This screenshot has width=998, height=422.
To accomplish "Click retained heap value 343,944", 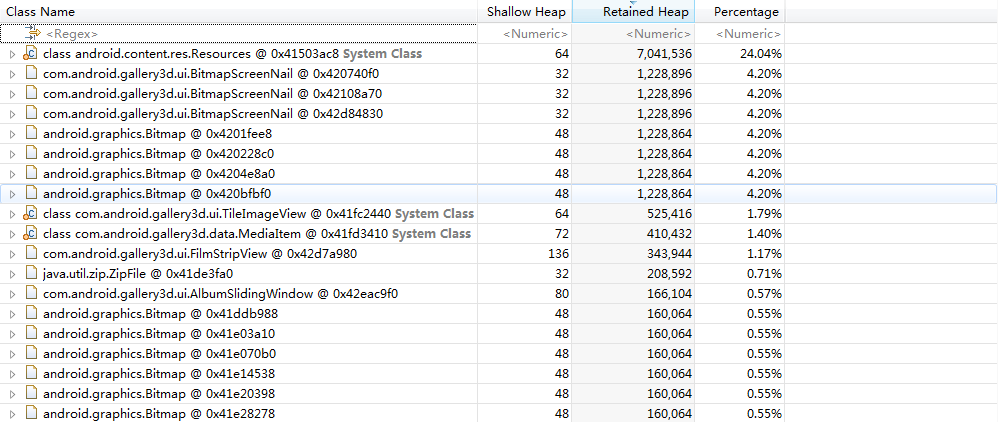I will point(668,254).
